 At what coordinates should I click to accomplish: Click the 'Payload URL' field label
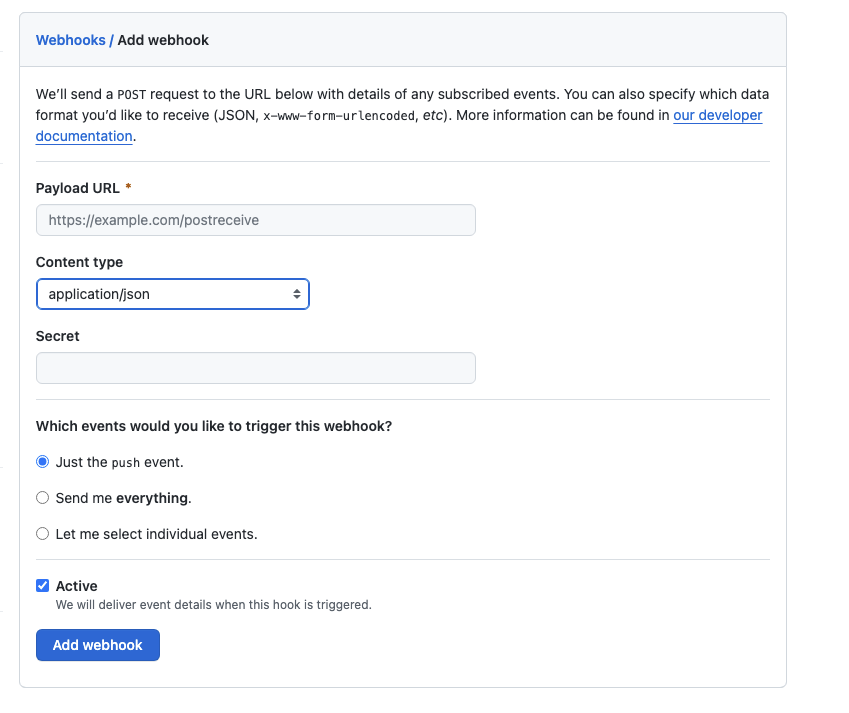(78, 188)
